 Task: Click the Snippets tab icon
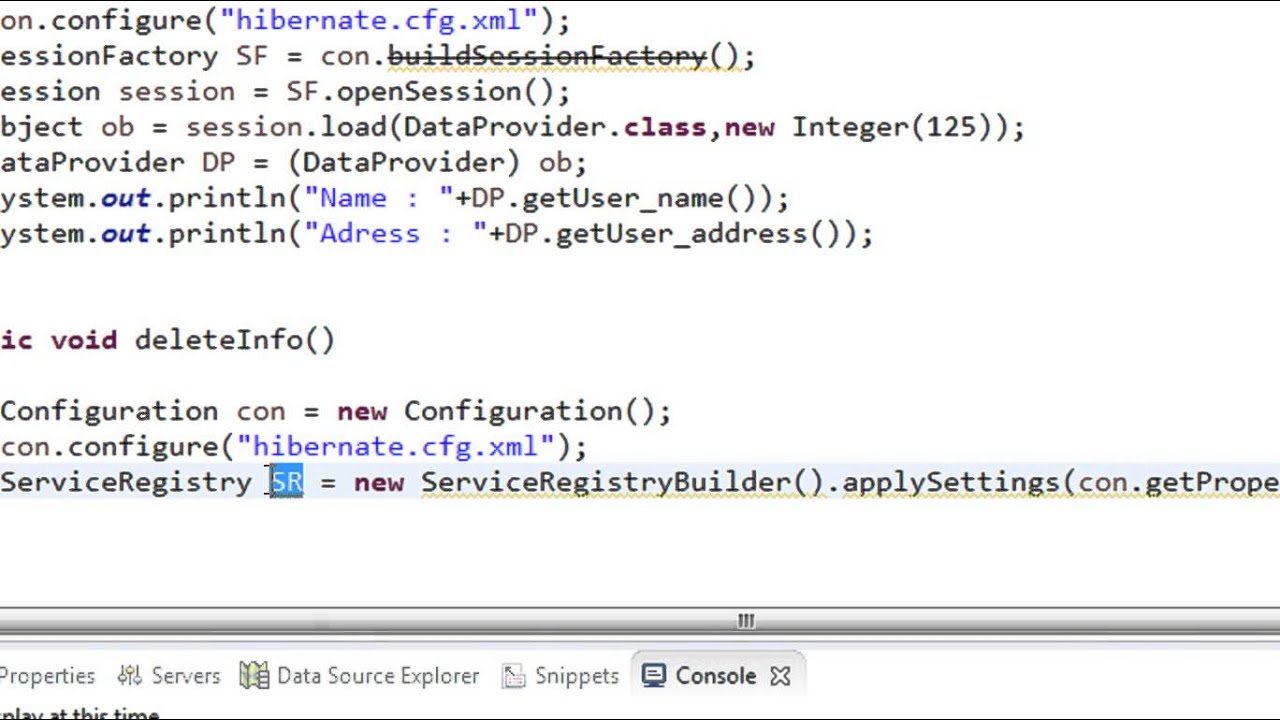point(514,677)
